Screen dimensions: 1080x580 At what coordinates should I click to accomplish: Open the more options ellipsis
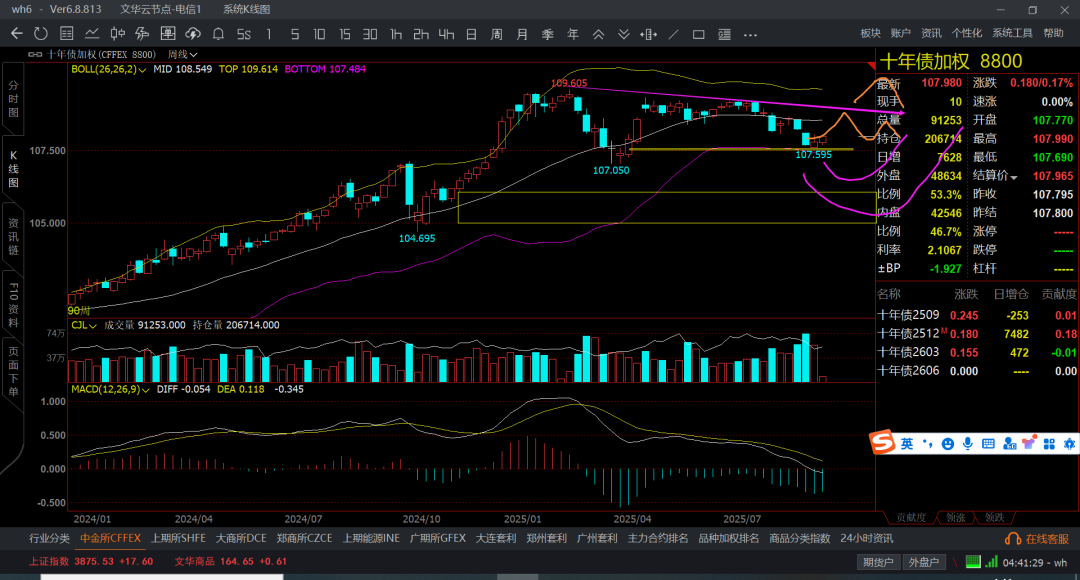pos(750,34)
